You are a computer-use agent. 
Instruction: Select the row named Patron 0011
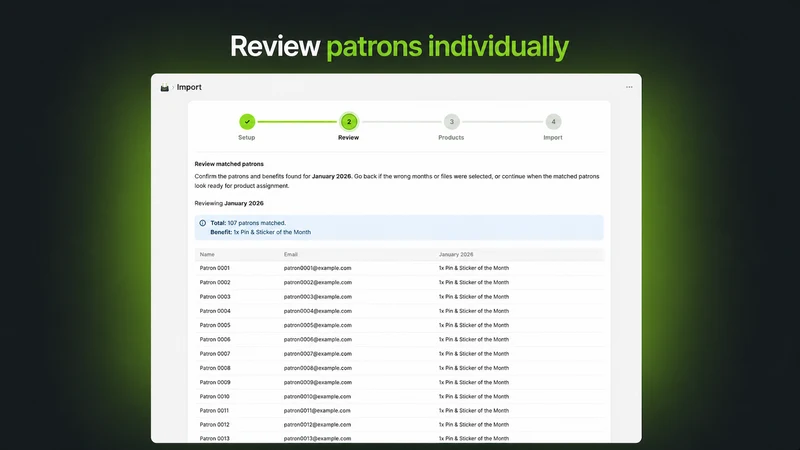click(x=399, y=410)
